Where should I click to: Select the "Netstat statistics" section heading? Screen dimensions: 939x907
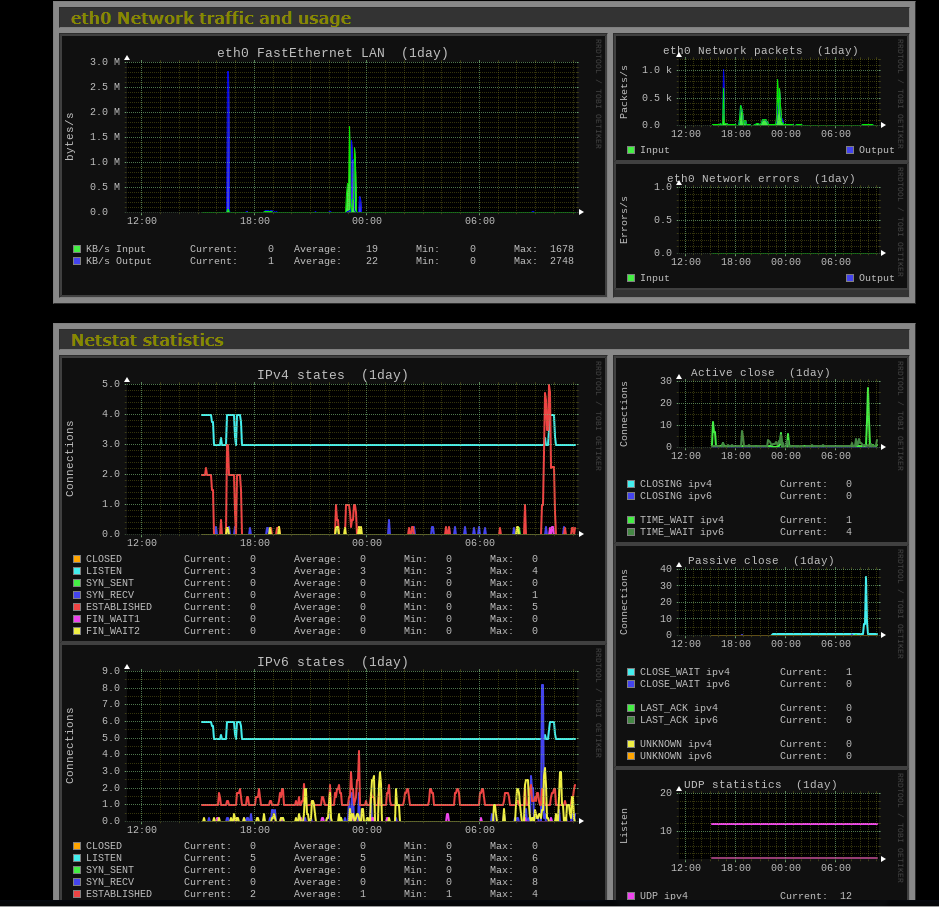147,340
